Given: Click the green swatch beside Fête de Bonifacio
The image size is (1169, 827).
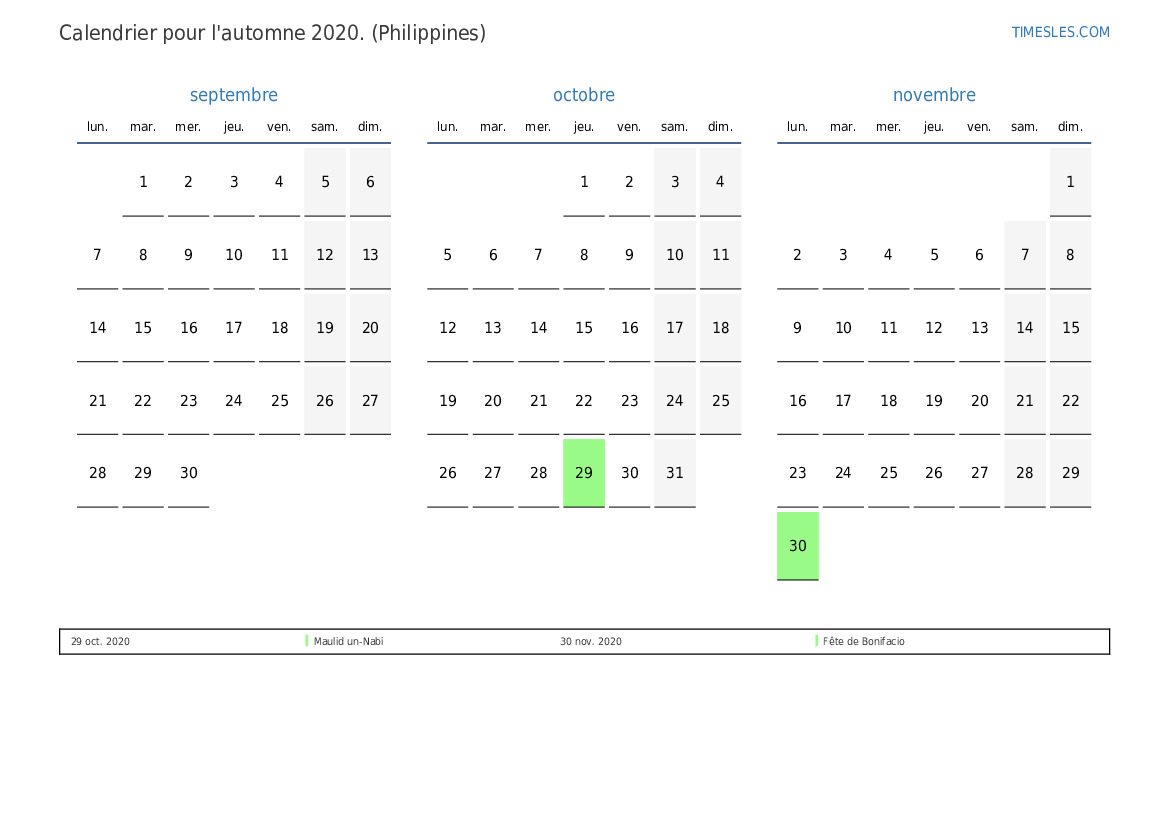Looking at the screenshot, I should (817, 641).
